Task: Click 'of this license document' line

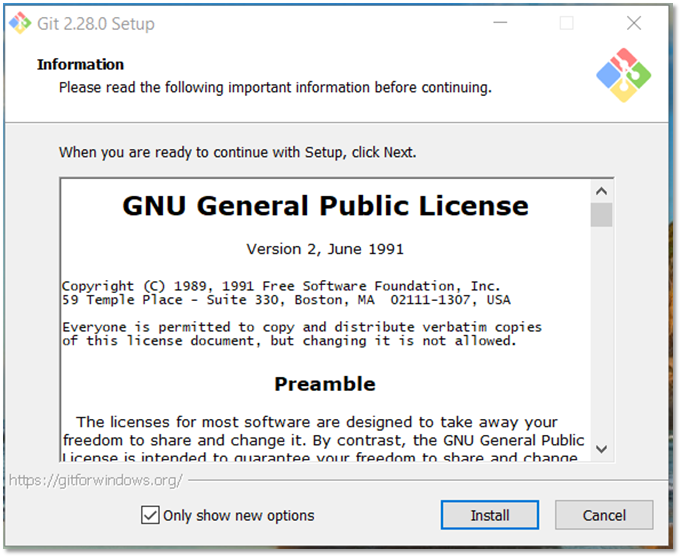Action: point(289,341)
